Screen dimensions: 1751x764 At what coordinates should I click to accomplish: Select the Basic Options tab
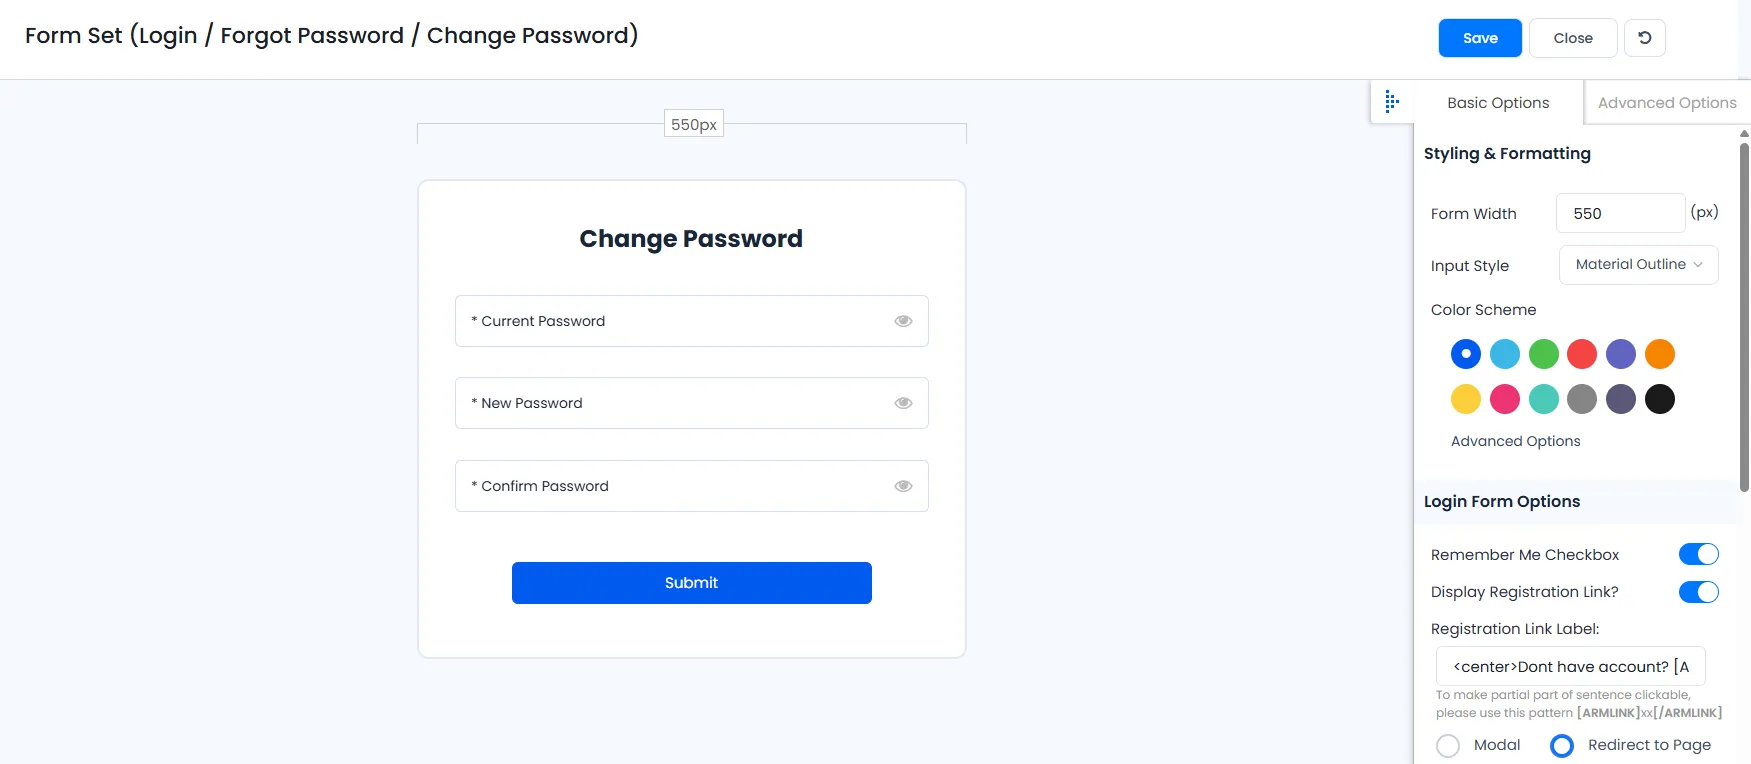coord(1498,102)
